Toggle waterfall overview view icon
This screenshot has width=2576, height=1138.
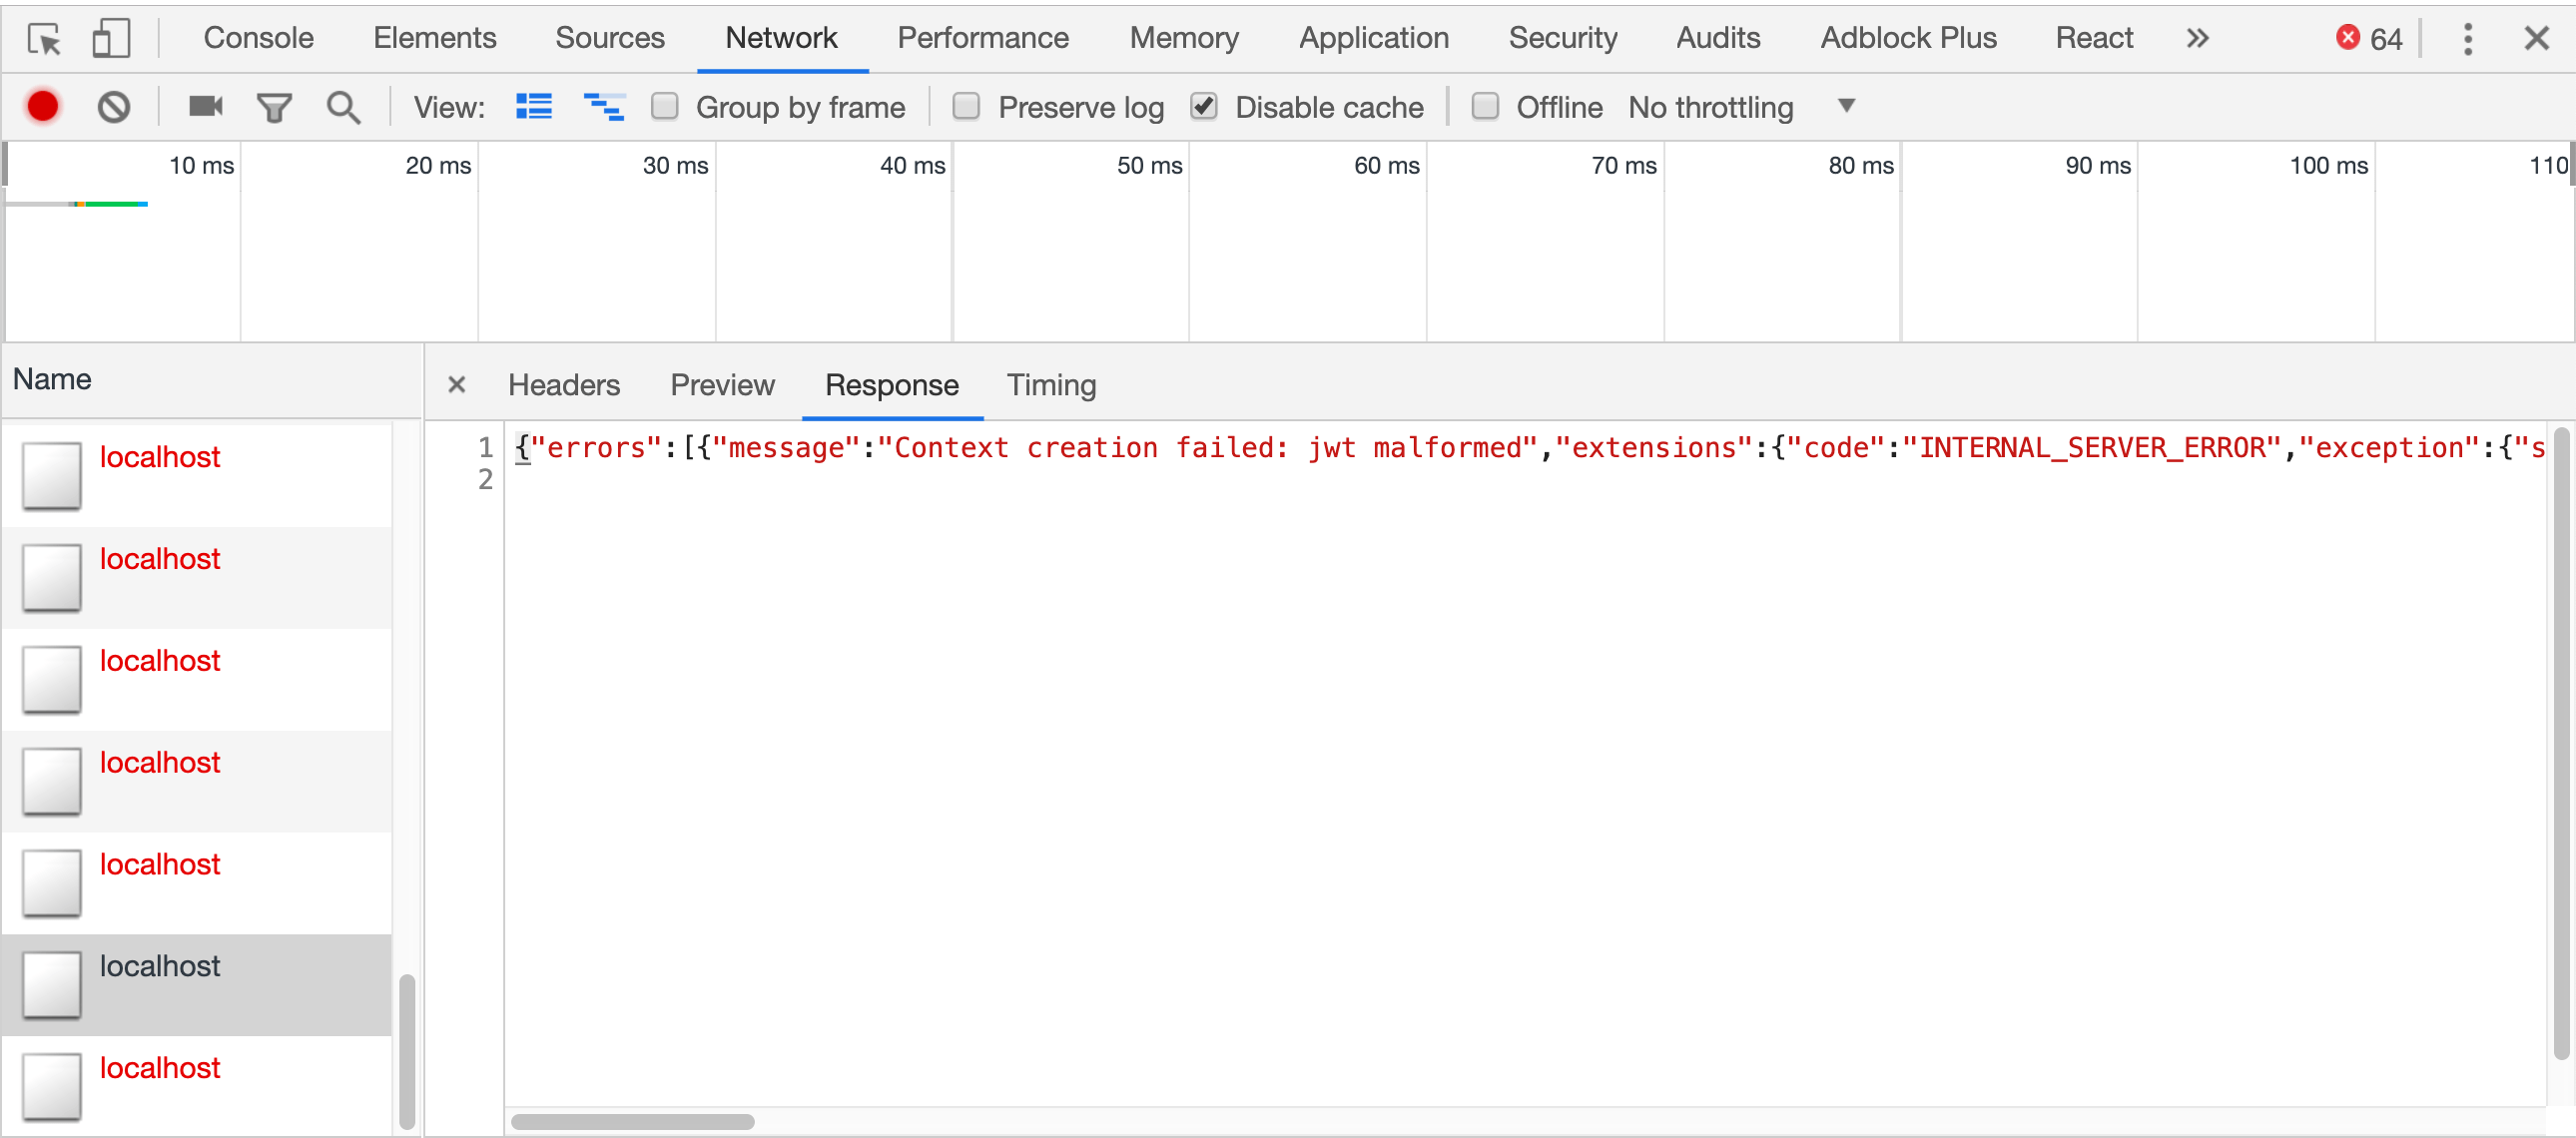604,107
